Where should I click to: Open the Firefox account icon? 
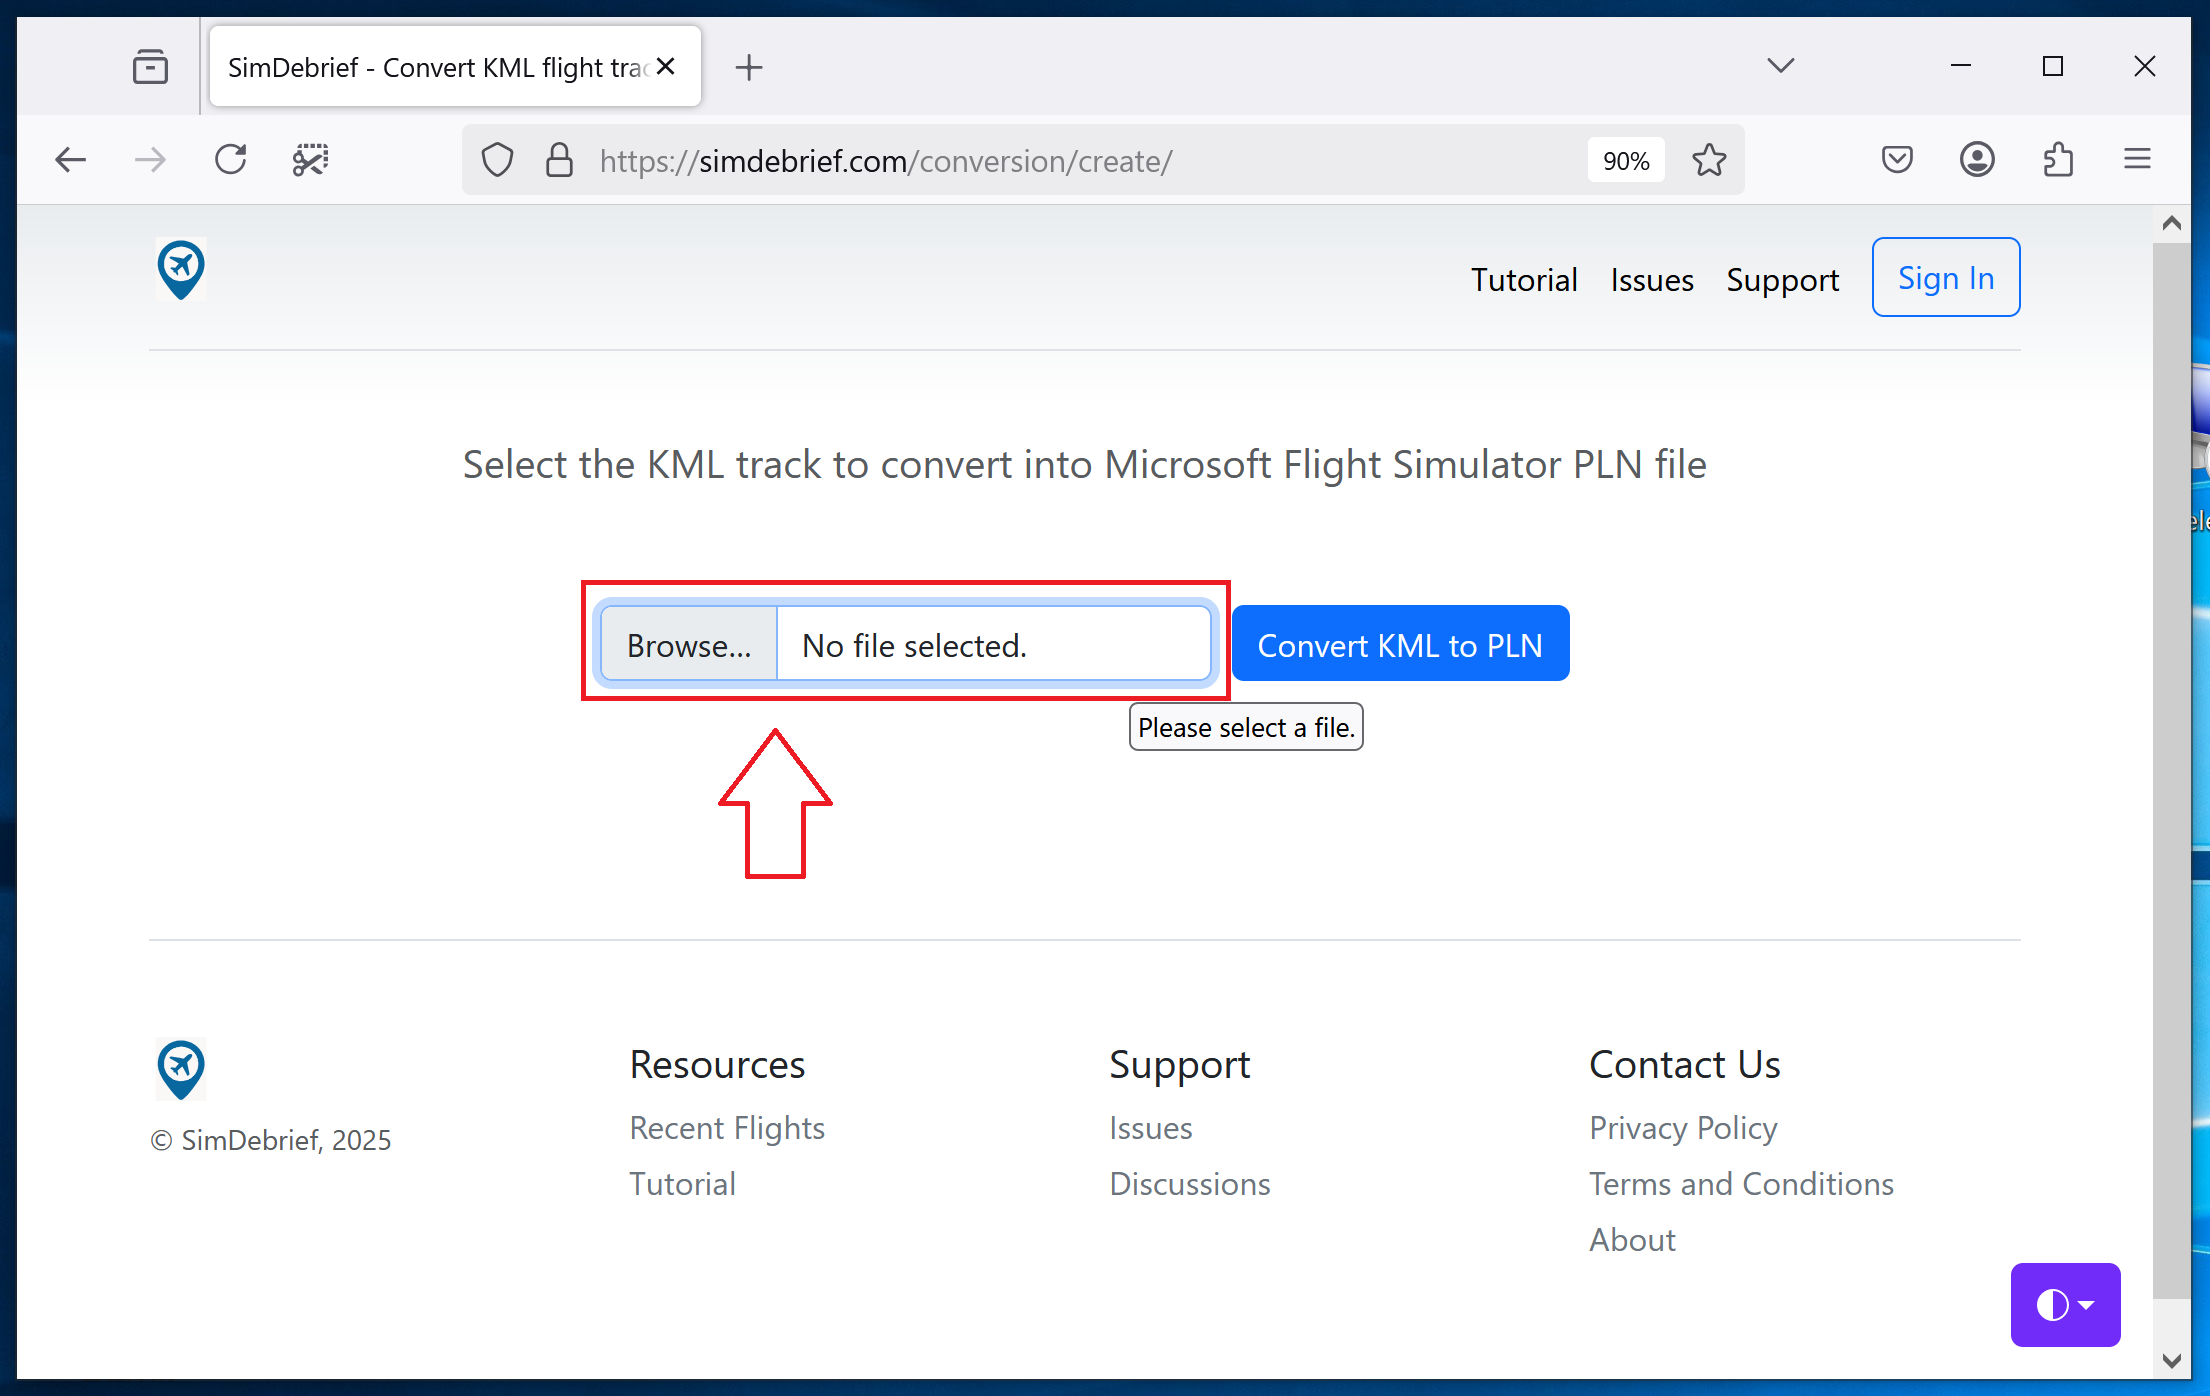1977,160
